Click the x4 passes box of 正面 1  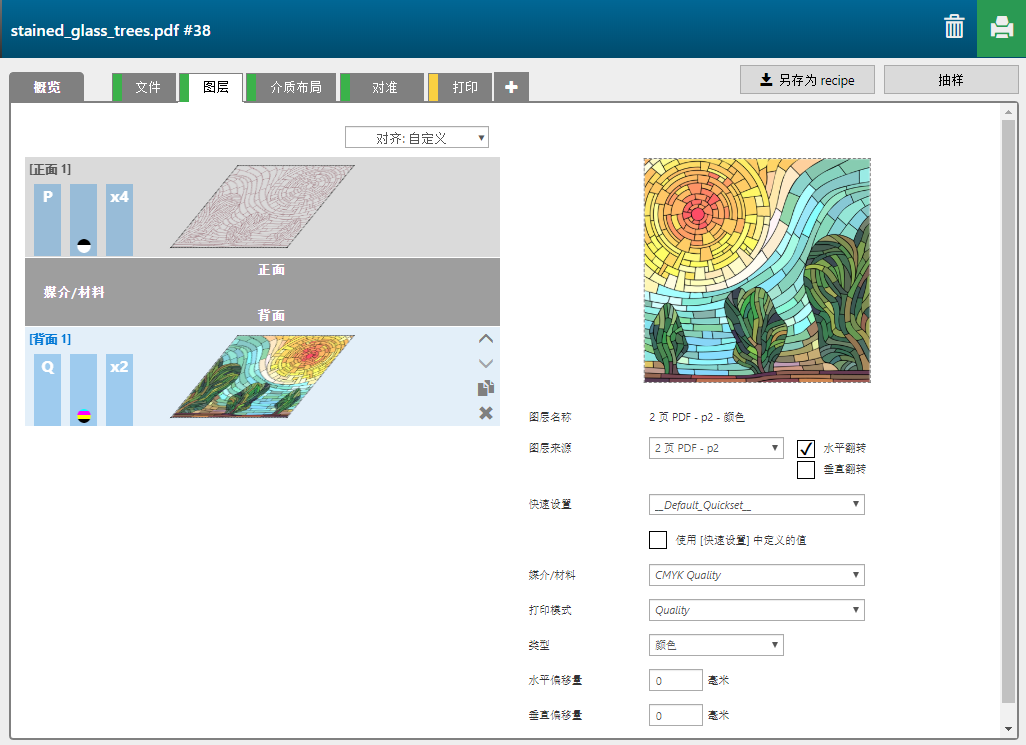119,220
